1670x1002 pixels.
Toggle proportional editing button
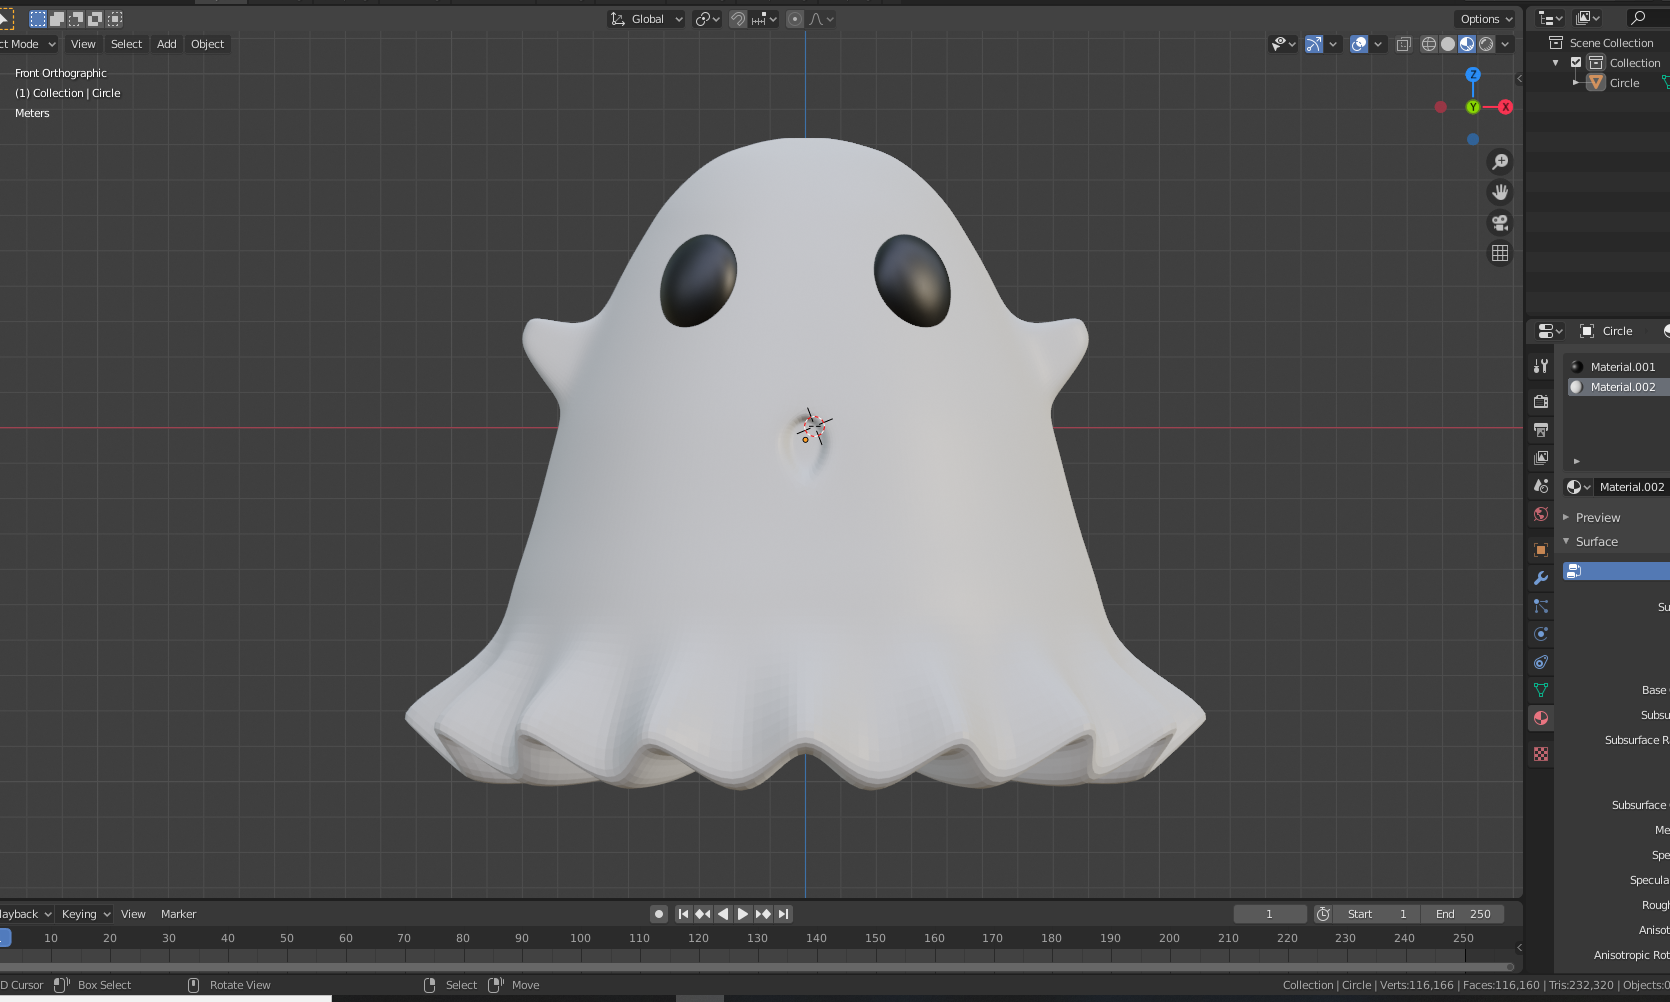(795, 19)
